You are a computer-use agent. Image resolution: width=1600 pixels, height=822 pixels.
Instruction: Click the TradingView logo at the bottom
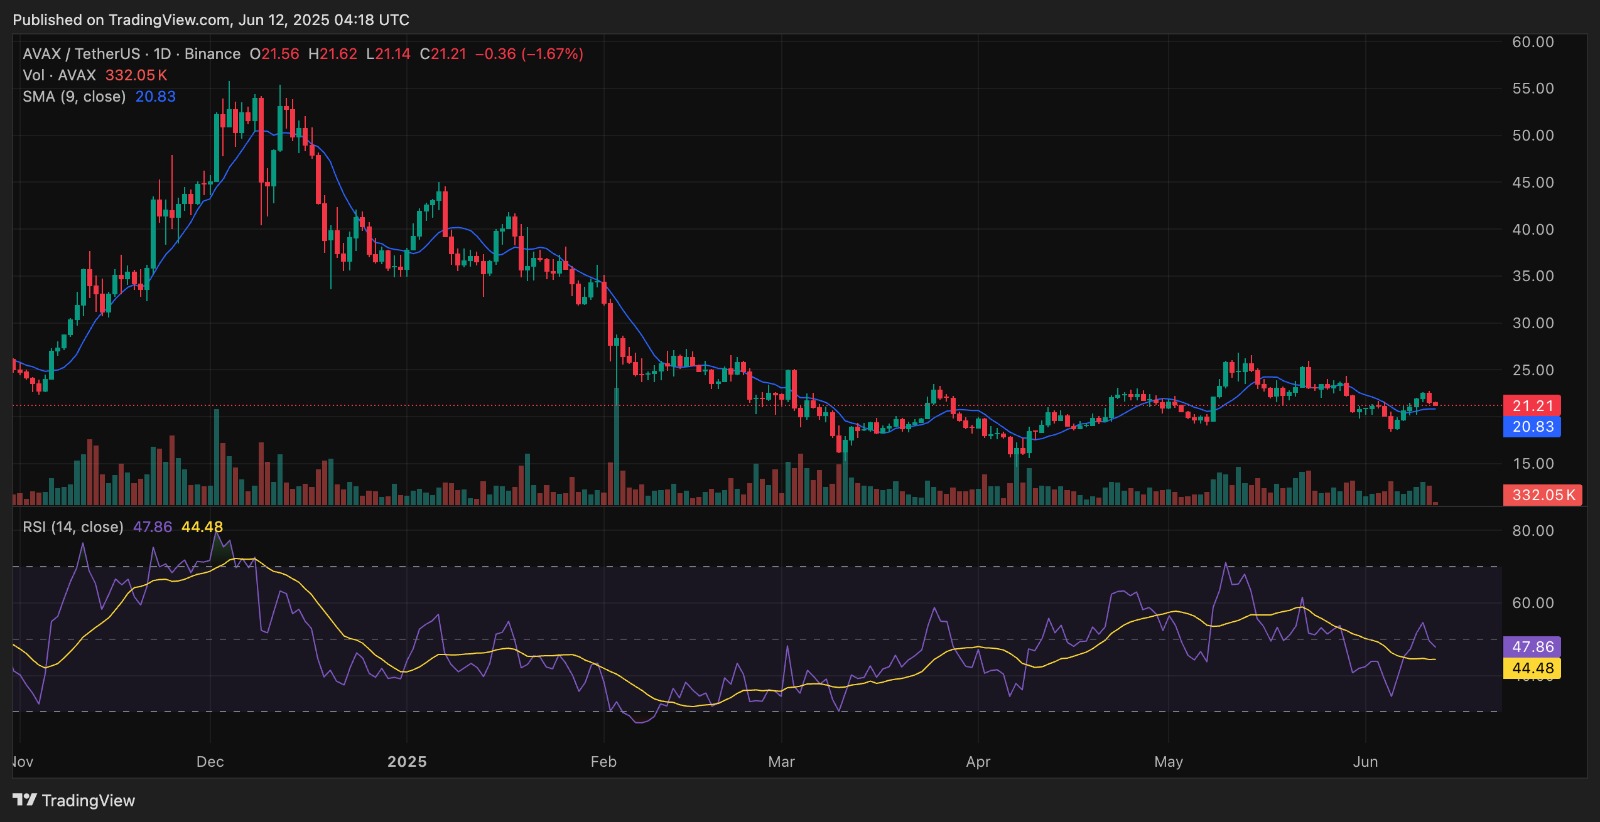[x=74, y=800]
